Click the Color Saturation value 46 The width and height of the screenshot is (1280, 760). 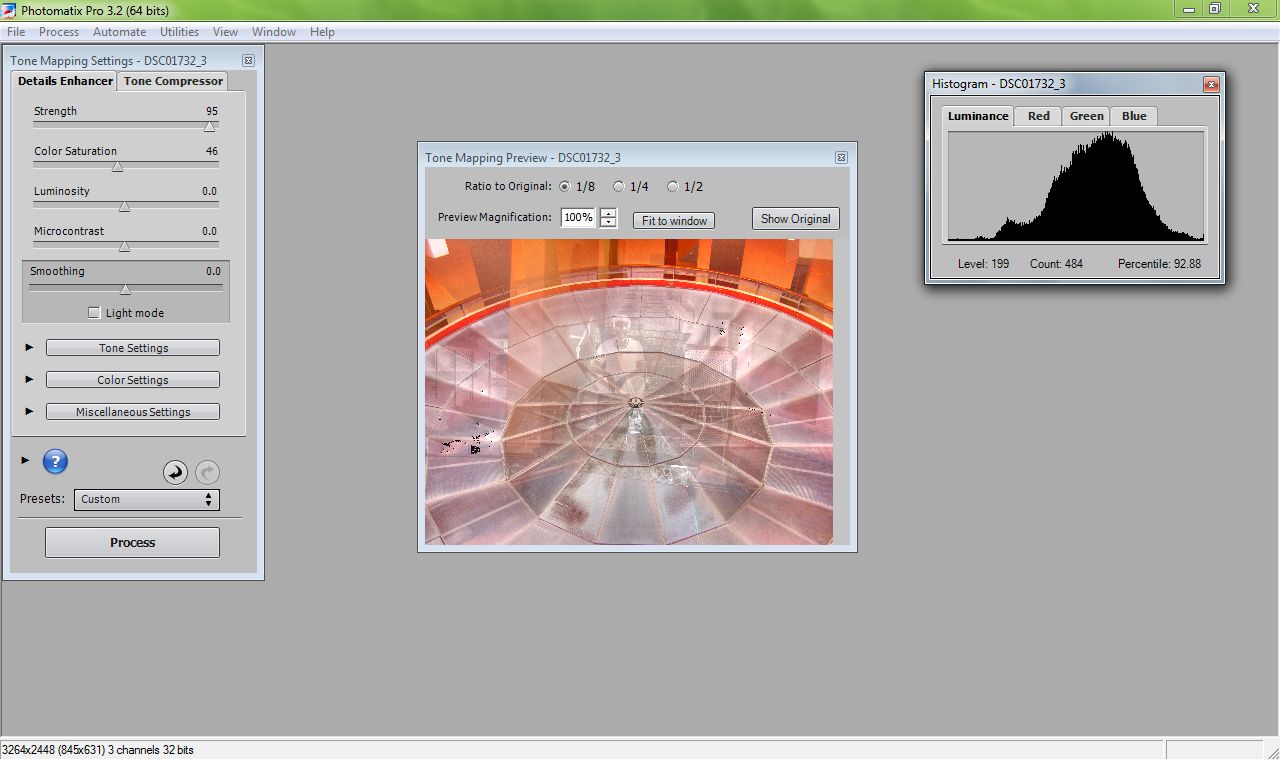coord(212,151)
